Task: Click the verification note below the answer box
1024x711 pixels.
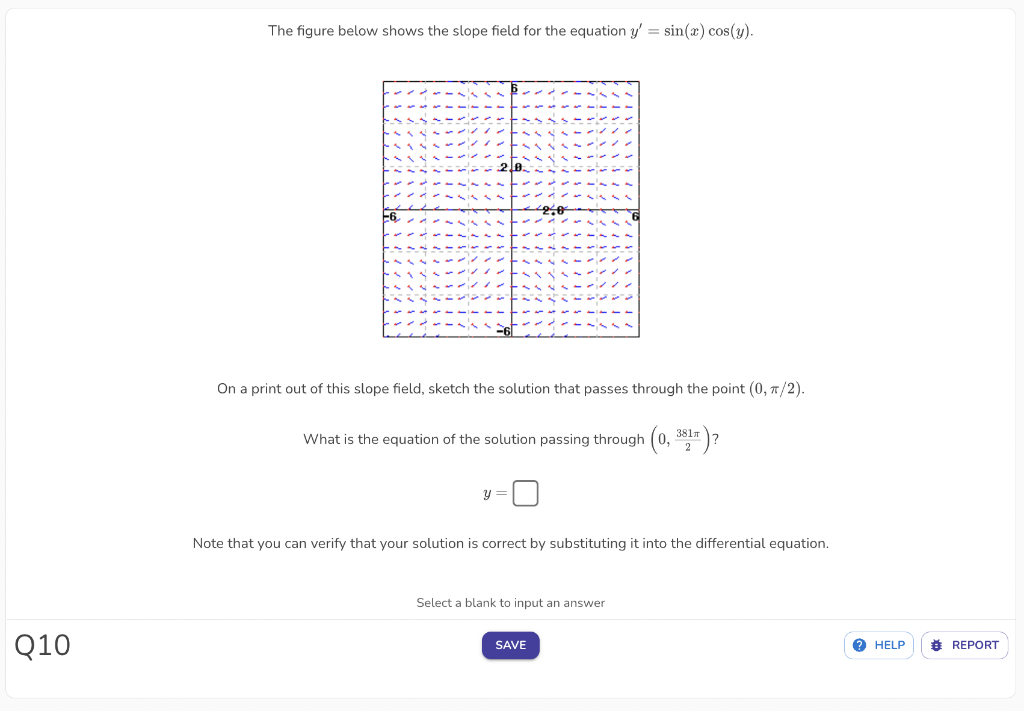Action: coord(511,543)
